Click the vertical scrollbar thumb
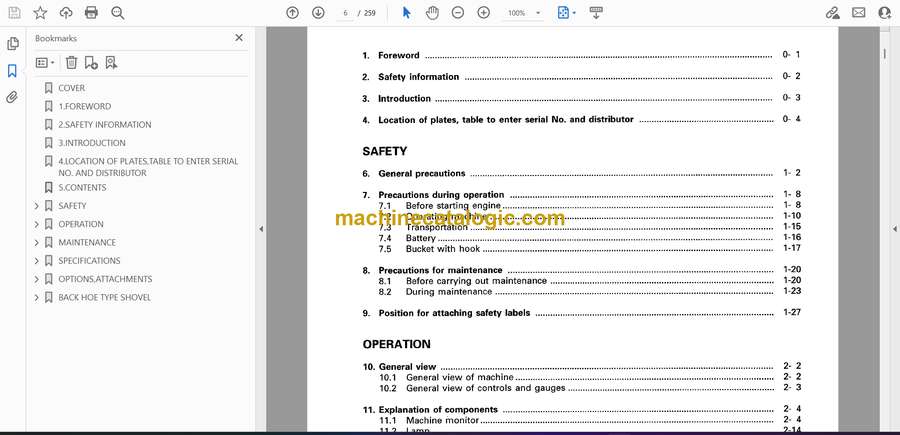The image size is (900, 435). pyautogui.click(x=884, y=54)
